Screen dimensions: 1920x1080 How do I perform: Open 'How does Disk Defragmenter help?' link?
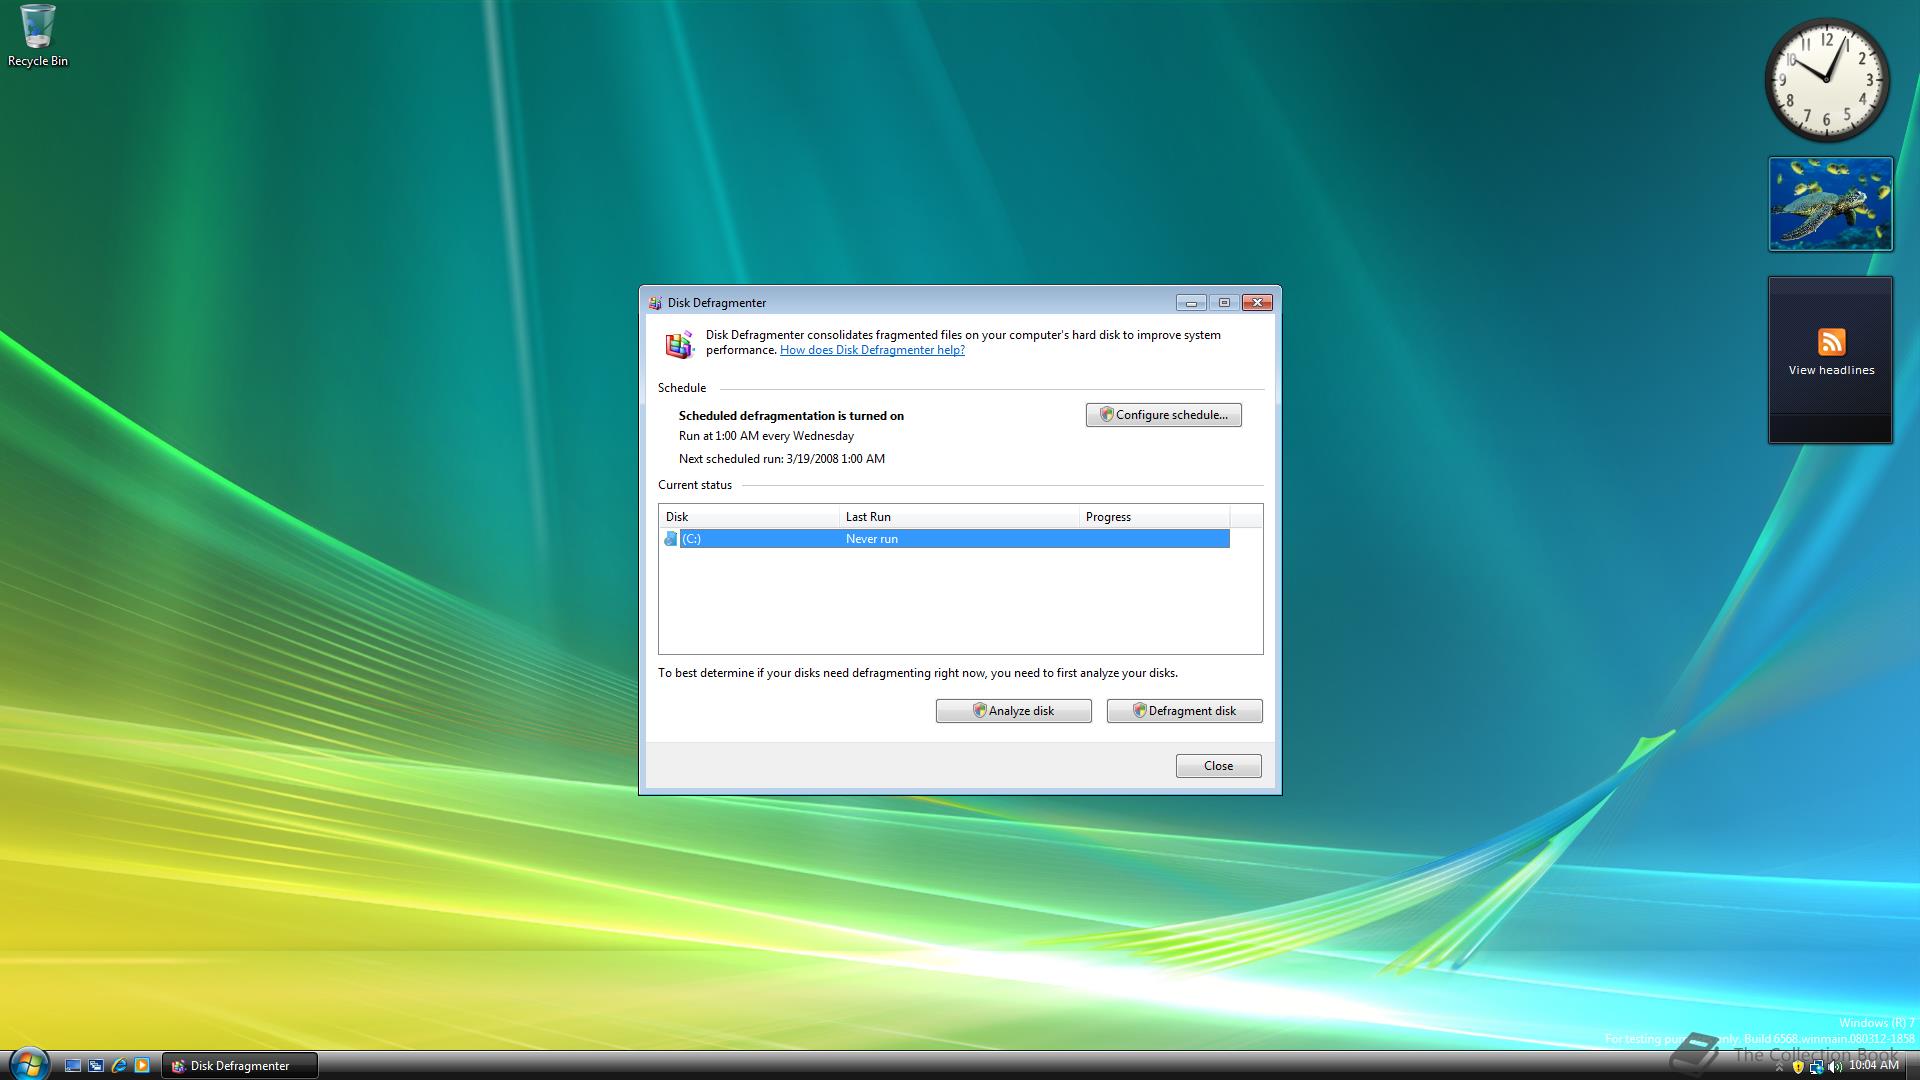(x=872, y=350)
